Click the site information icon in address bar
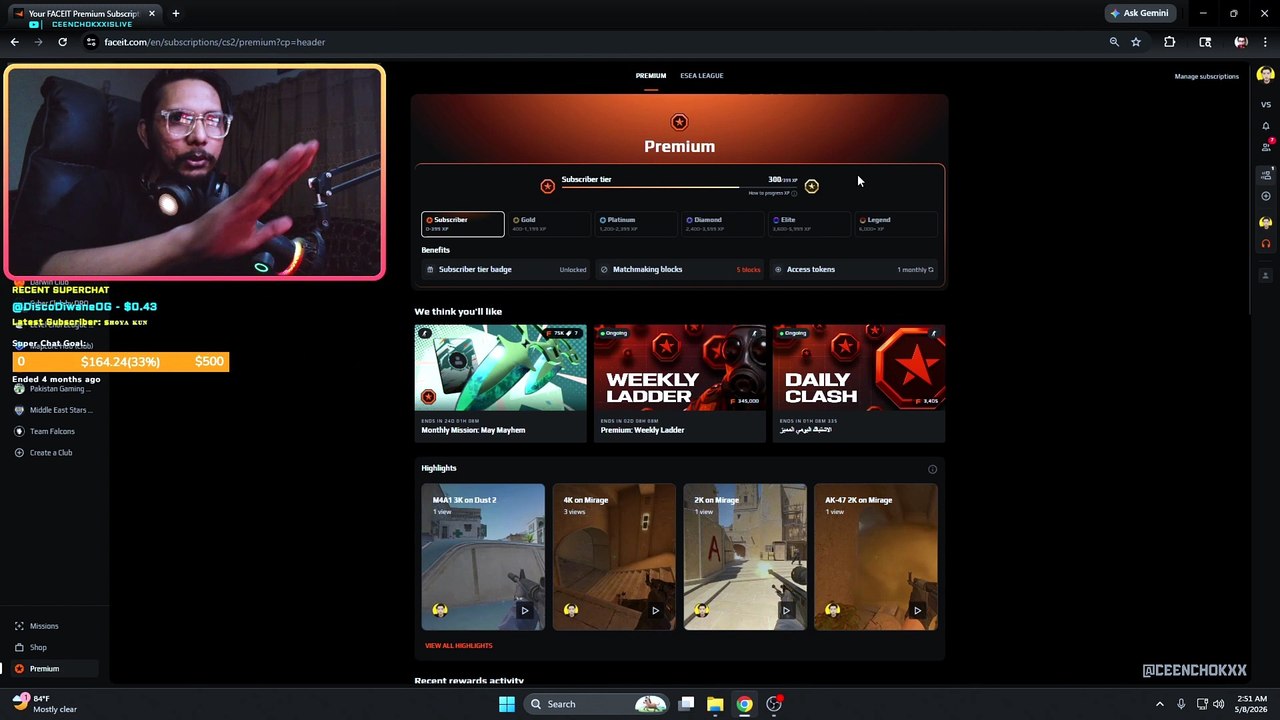This screenshot has height=720, width=1280. 91,42
